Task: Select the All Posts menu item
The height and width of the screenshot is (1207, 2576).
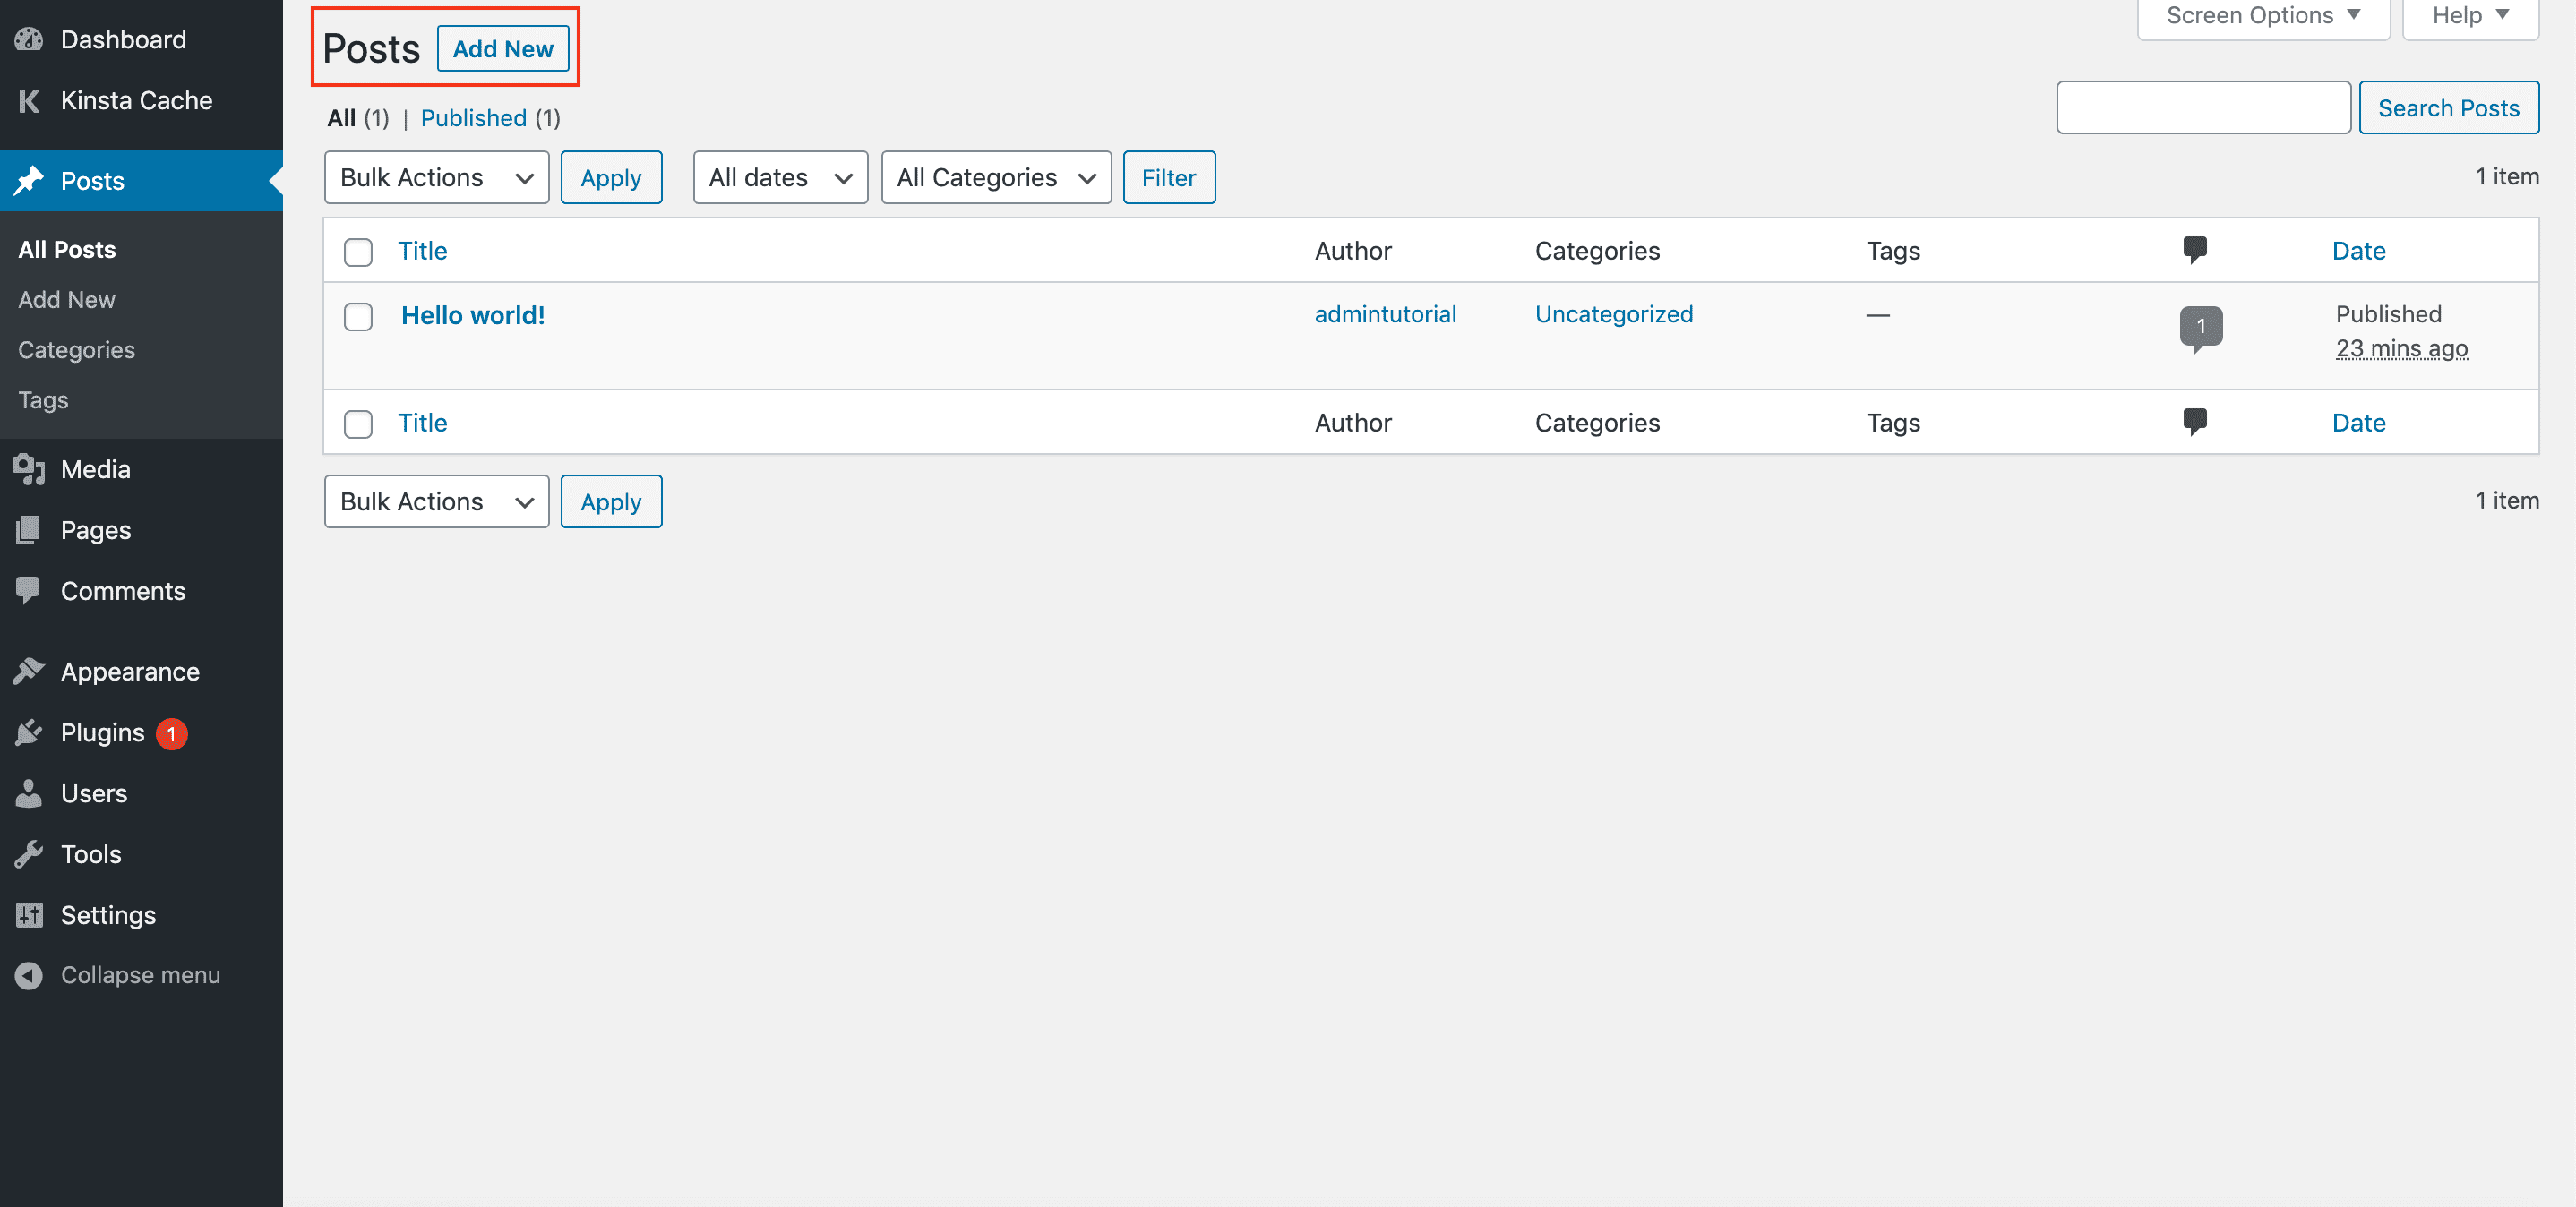Action: [x=67, y=248]
